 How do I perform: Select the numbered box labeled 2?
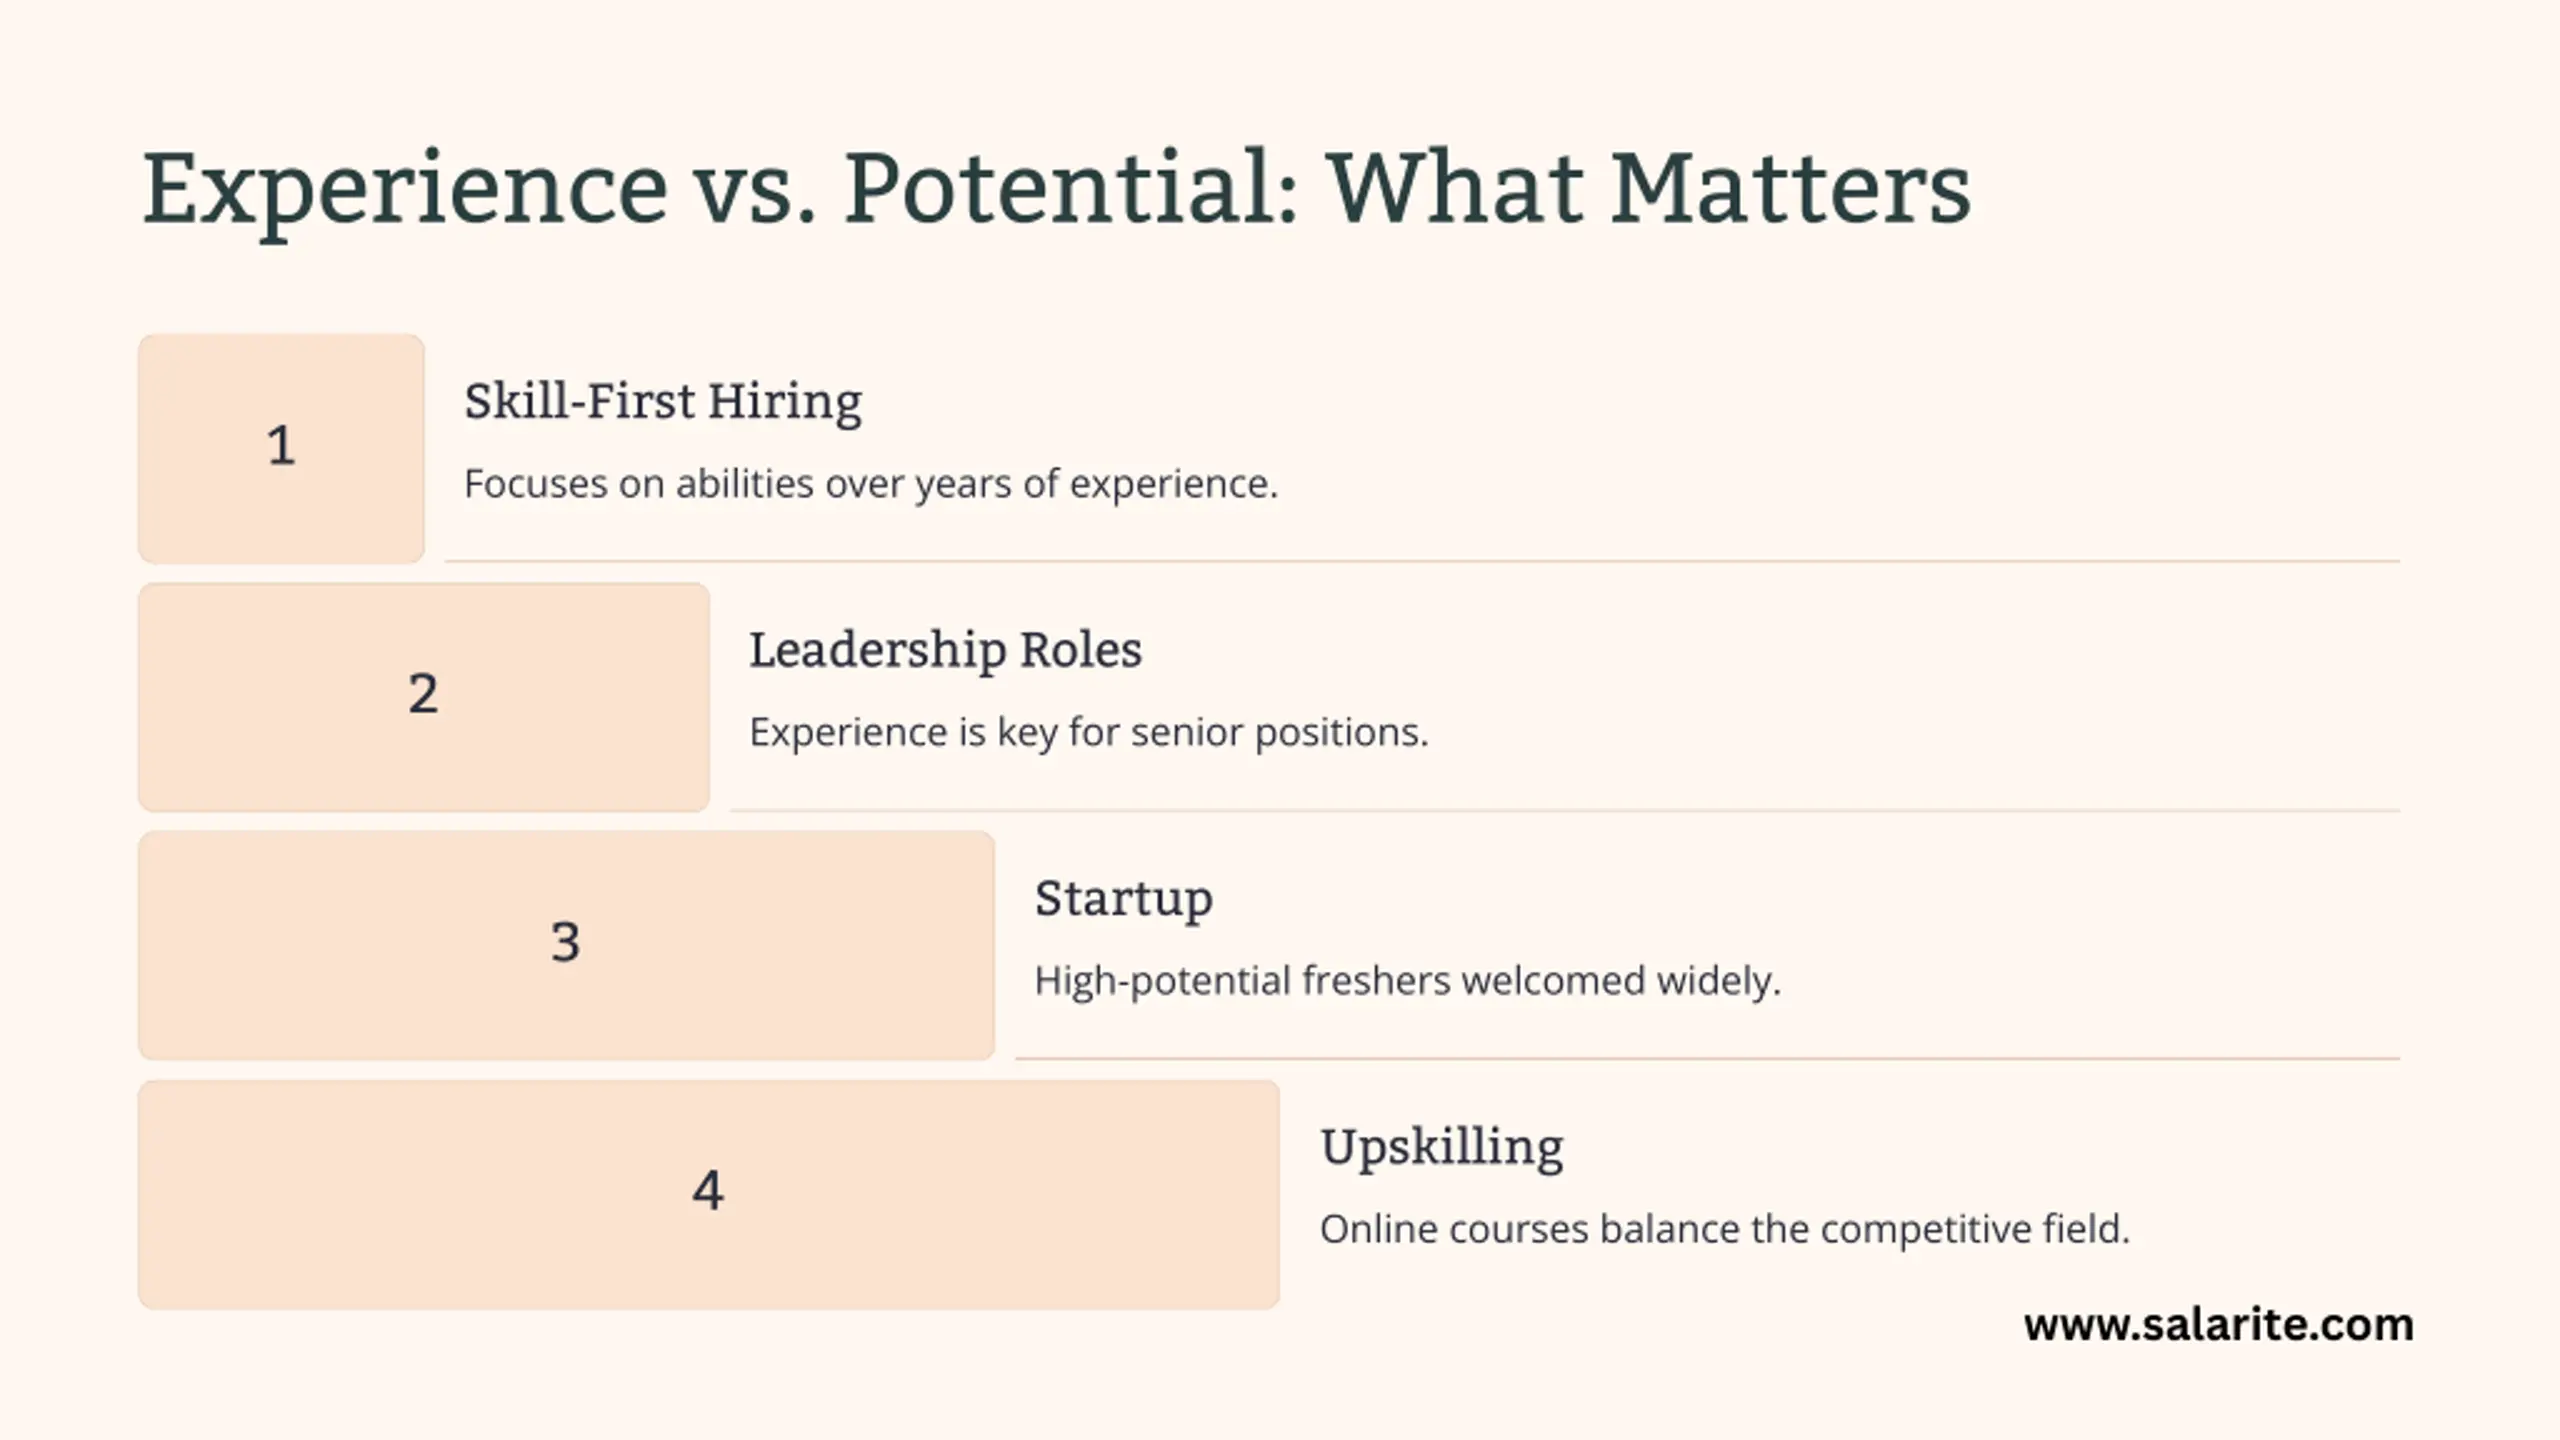click(x=424, y=696)
